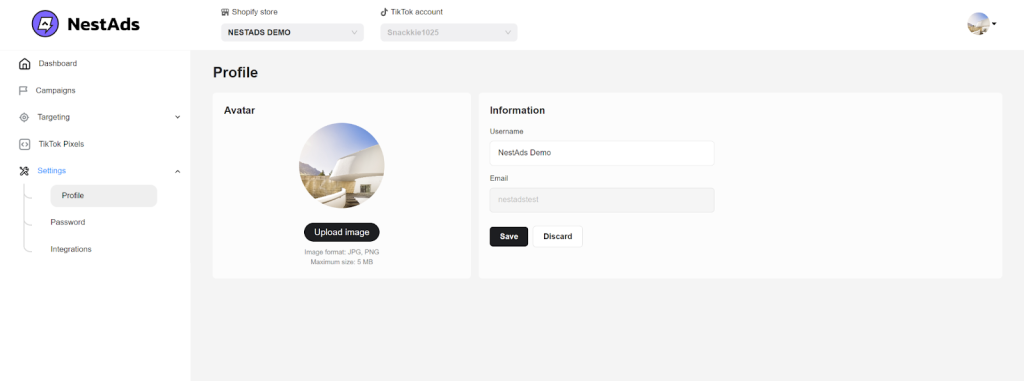Screen dimensions: 1024x381
Task: Save the profile information
Action: point(509,237)
